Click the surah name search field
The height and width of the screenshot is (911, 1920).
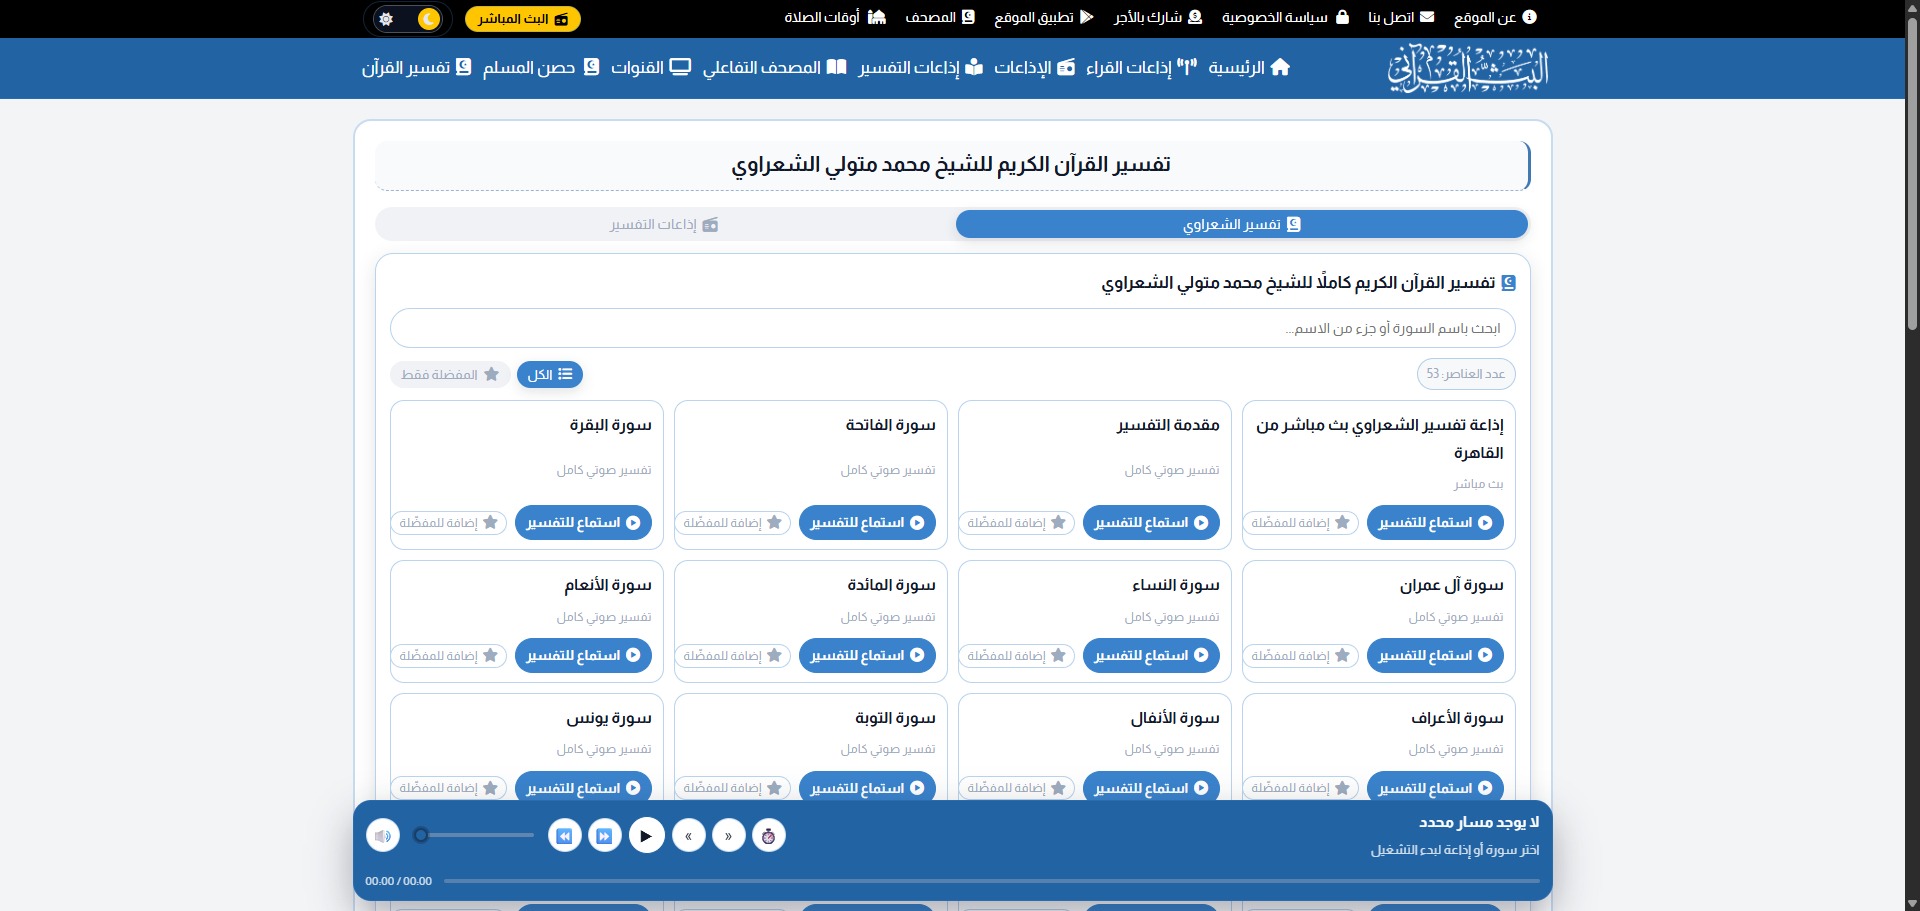coord(952,329)
